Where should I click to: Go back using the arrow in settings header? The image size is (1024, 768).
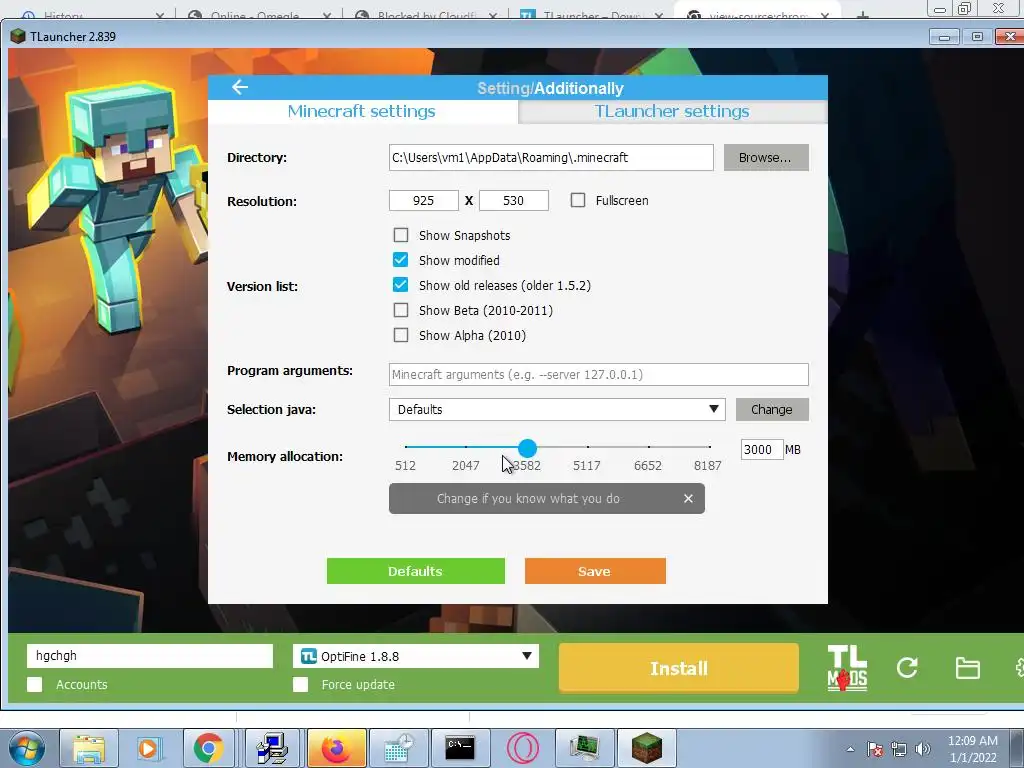tap(240, 87)
